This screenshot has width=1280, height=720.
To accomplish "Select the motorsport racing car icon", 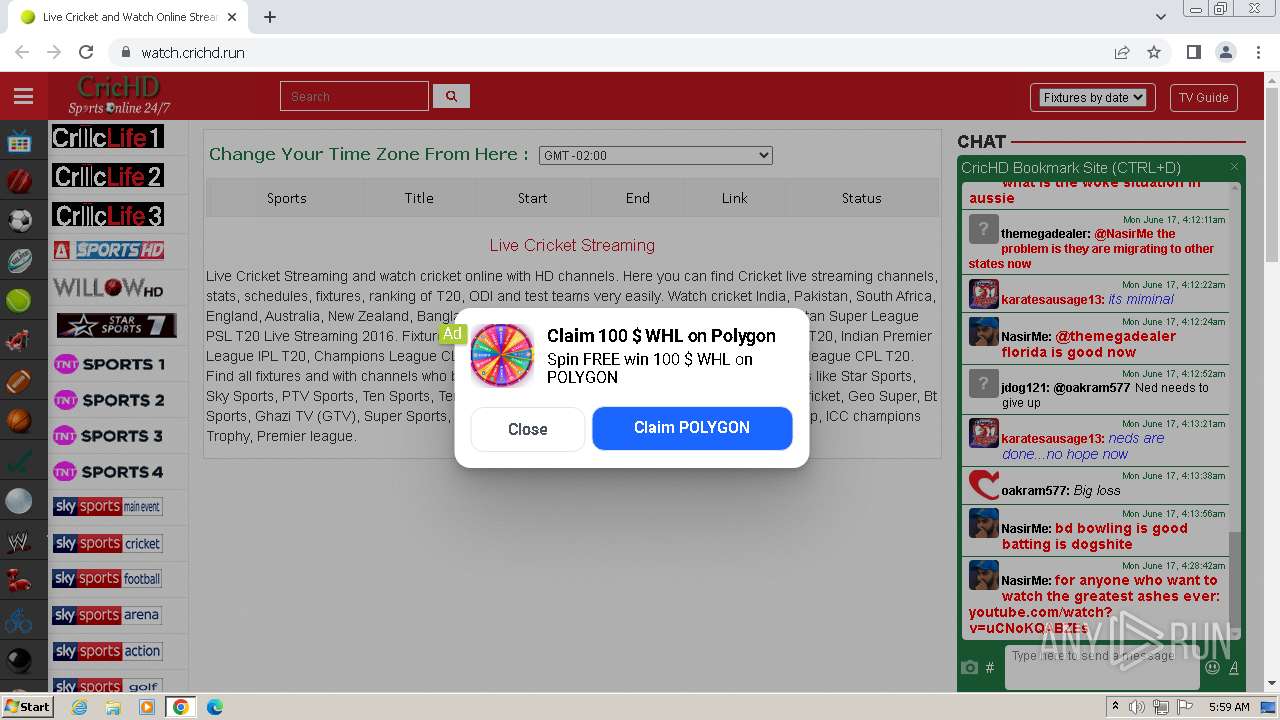I will pyautogui.click(x=19, y=341).
